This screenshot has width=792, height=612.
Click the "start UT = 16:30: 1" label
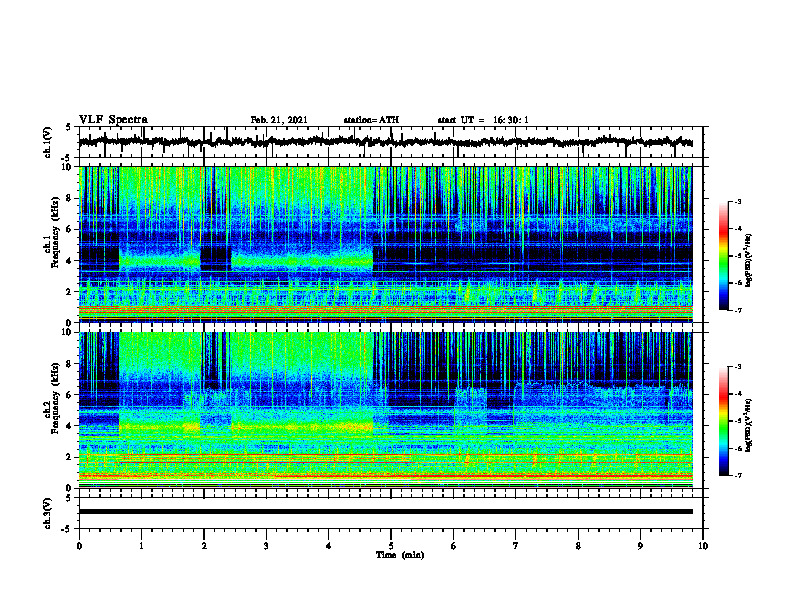483,120
